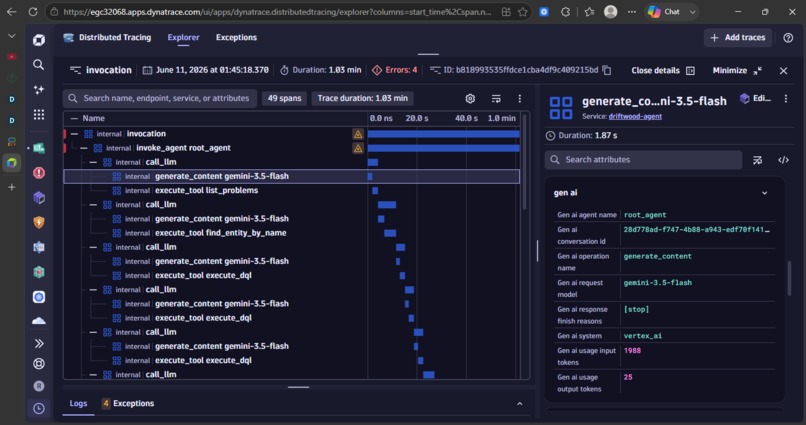This screenshot has width=806, height=425.
Task: Click the root_agent agent name value
Action: 645,215
